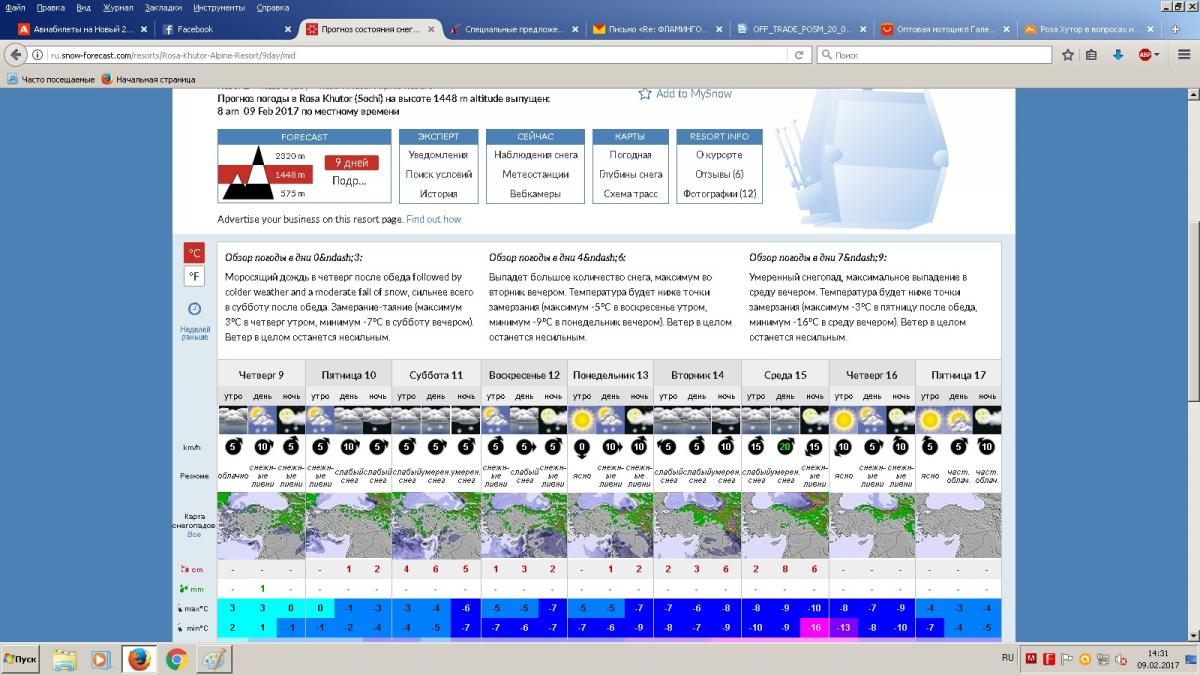This screenshot has width=1200, height=675.
Task: Open 'О курорте' resort info link
Action: click(719, 155)
